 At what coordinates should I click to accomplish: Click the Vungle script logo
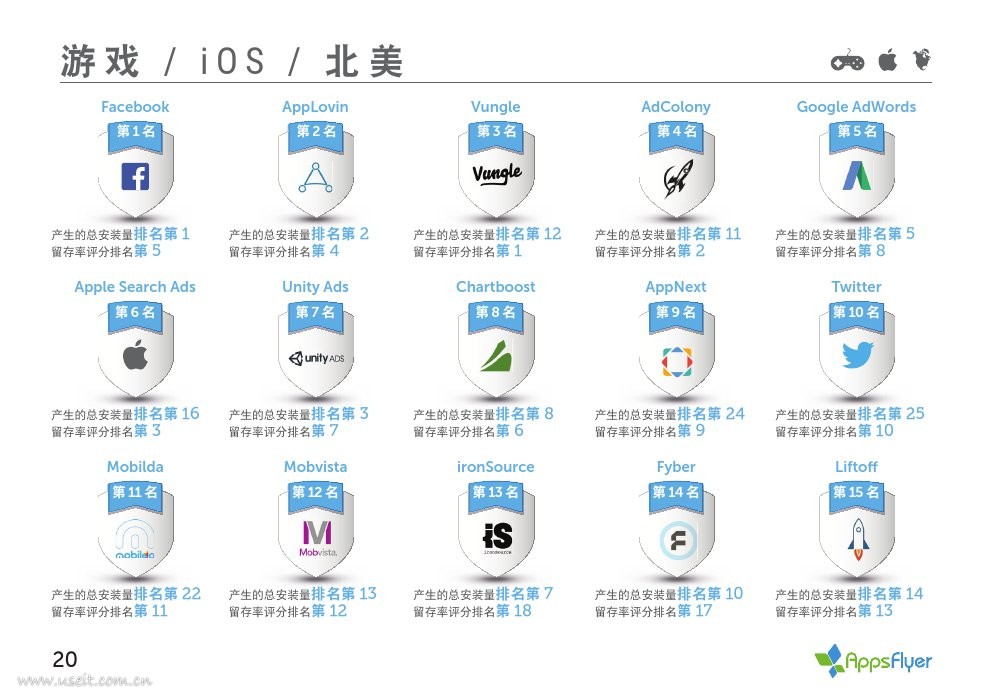(x=497, y=173)
